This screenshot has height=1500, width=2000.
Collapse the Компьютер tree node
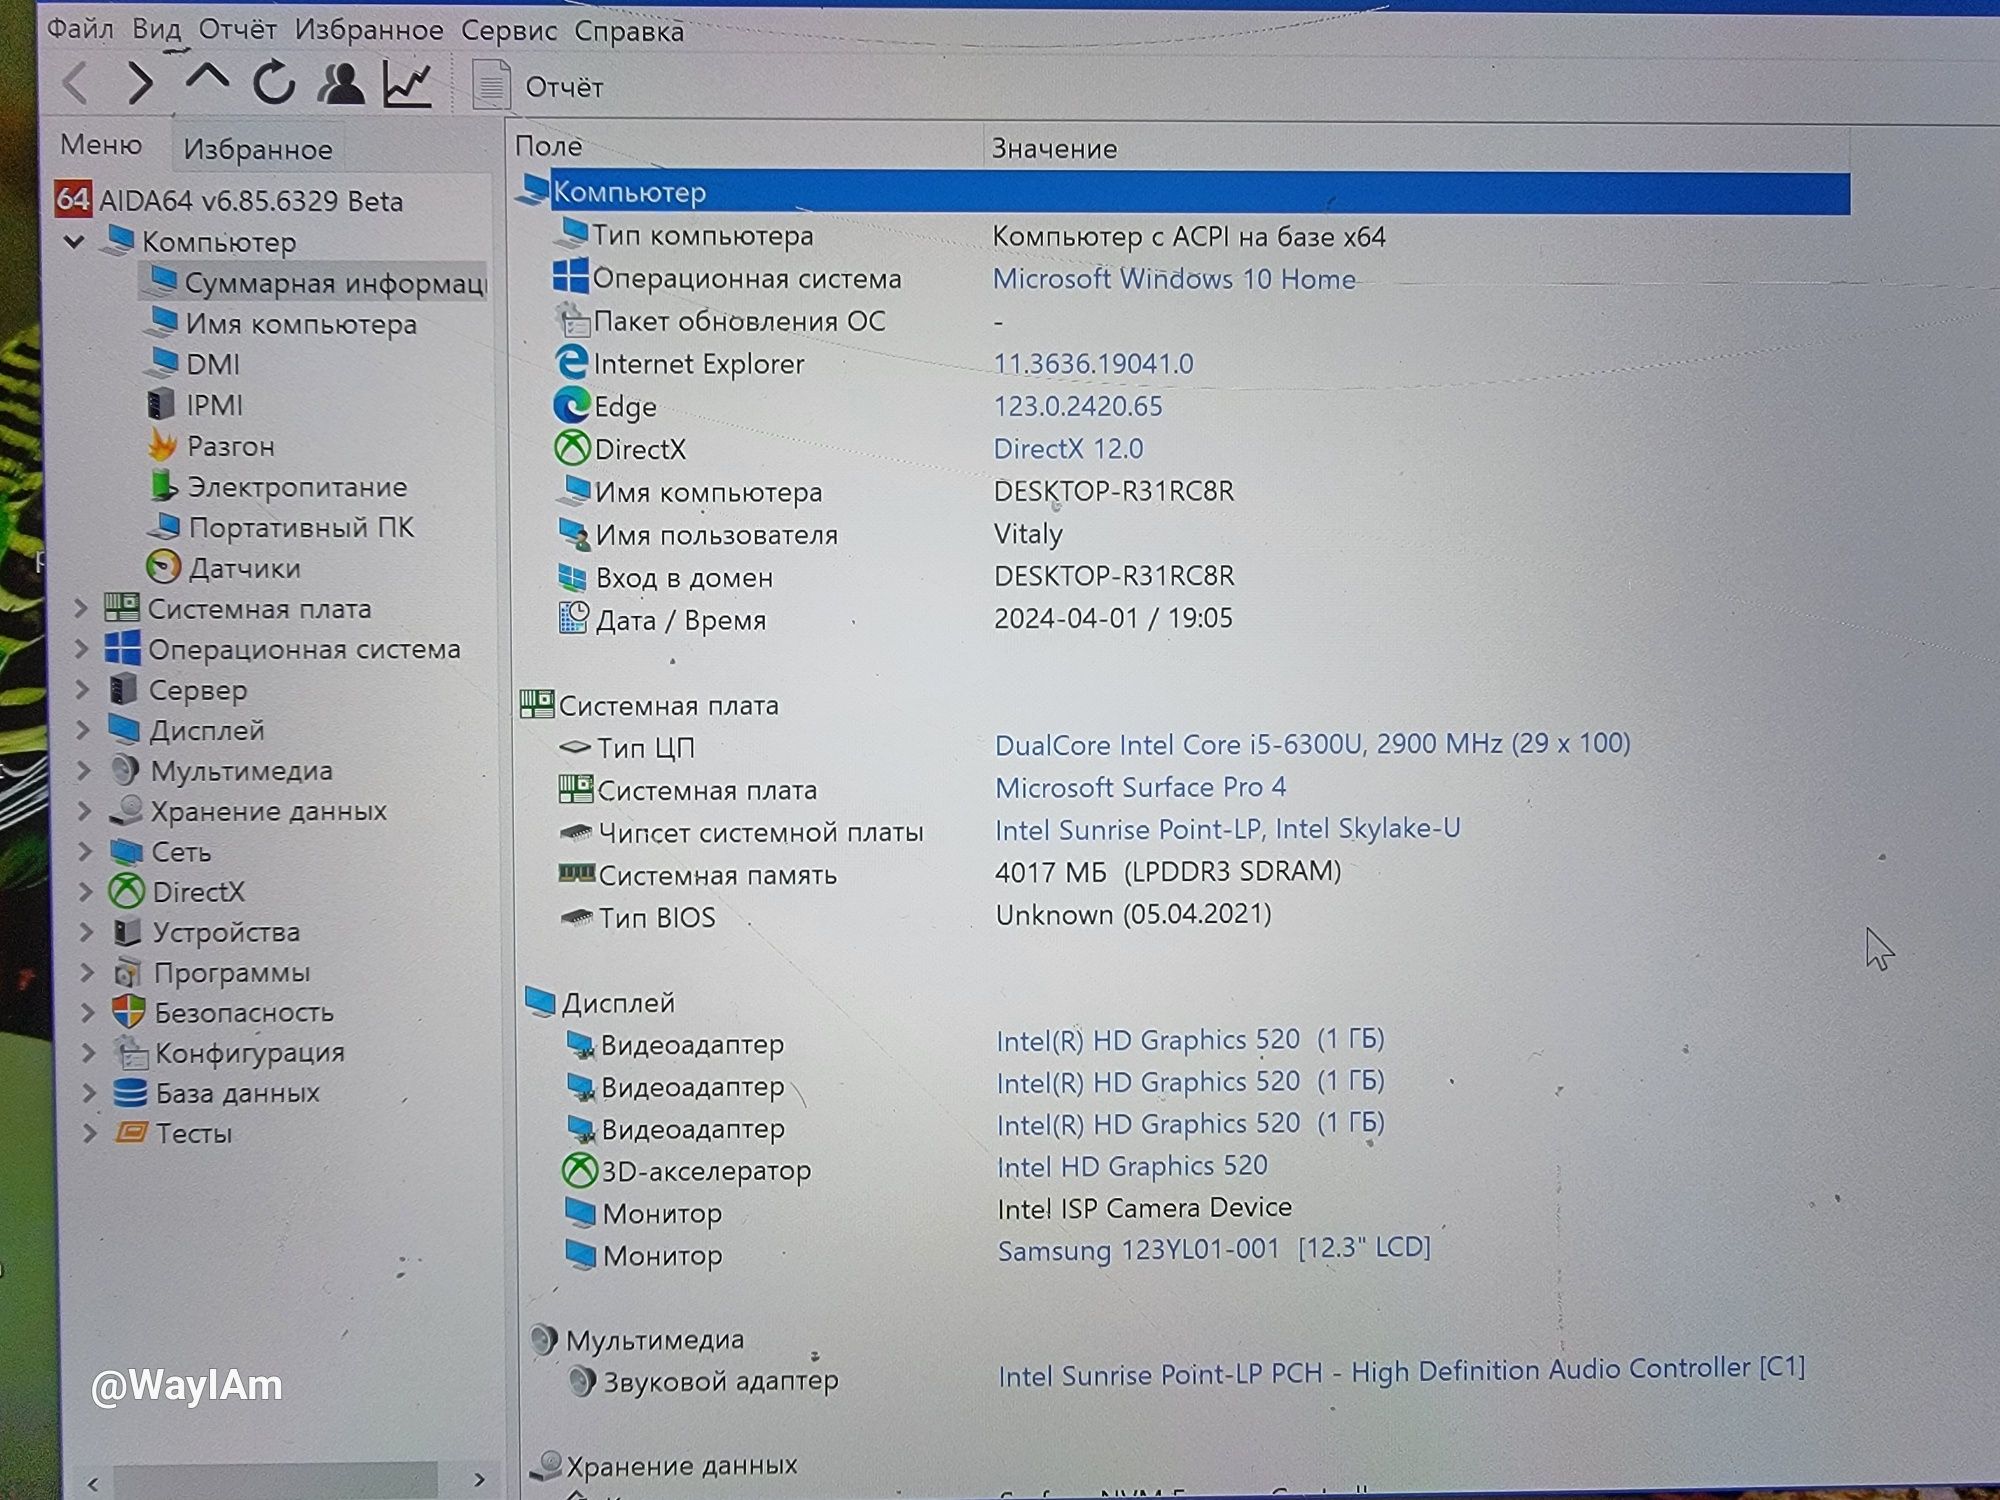click(74, 241)
